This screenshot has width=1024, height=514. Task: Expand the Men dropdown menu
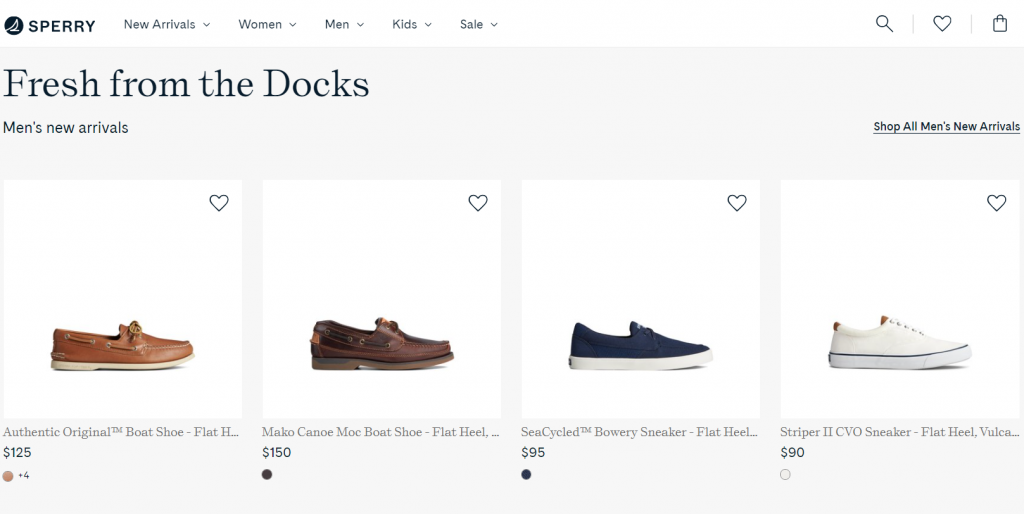[x=344, y=24]
